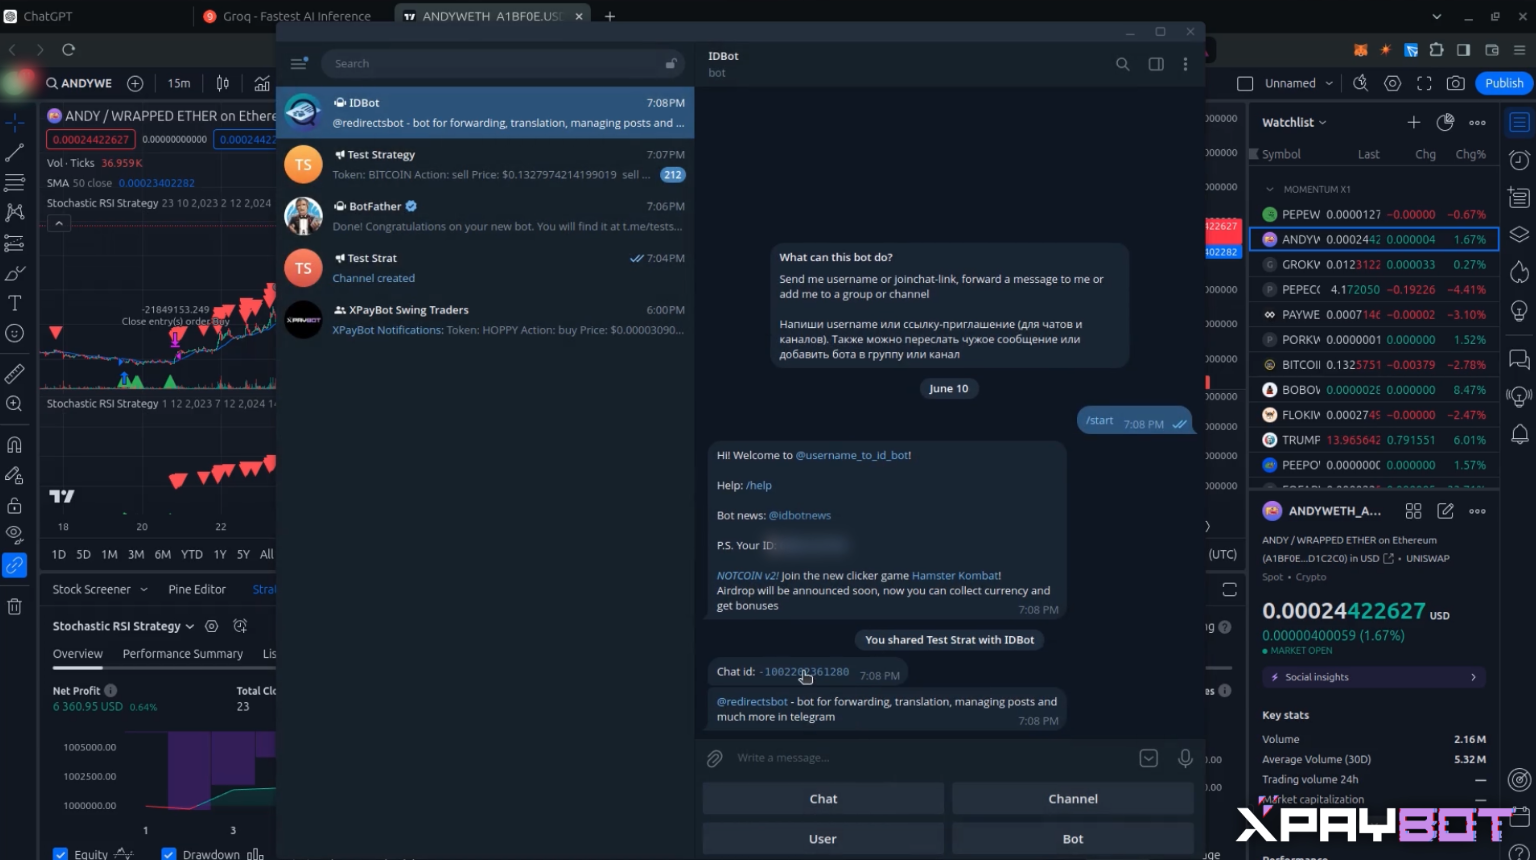1536x860 pixels.
Task: Open the @idbotnews link
Action: (x=799, y=515)
